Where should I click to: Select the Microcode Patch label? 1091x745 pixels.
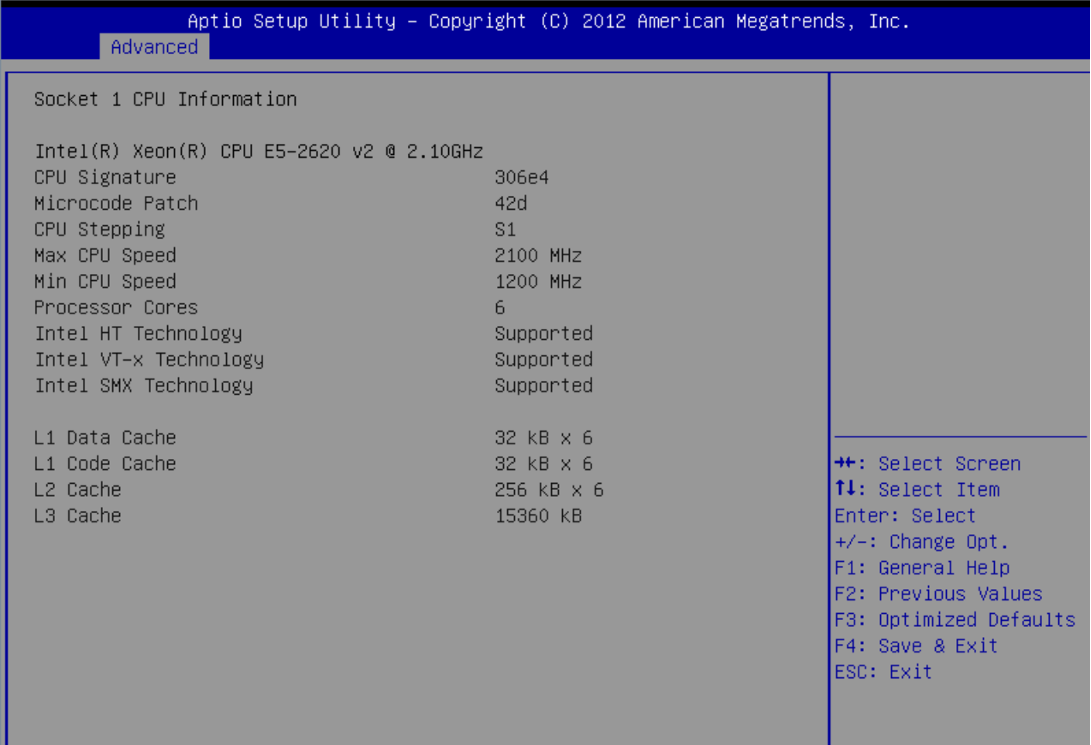(x=116, y=204)
